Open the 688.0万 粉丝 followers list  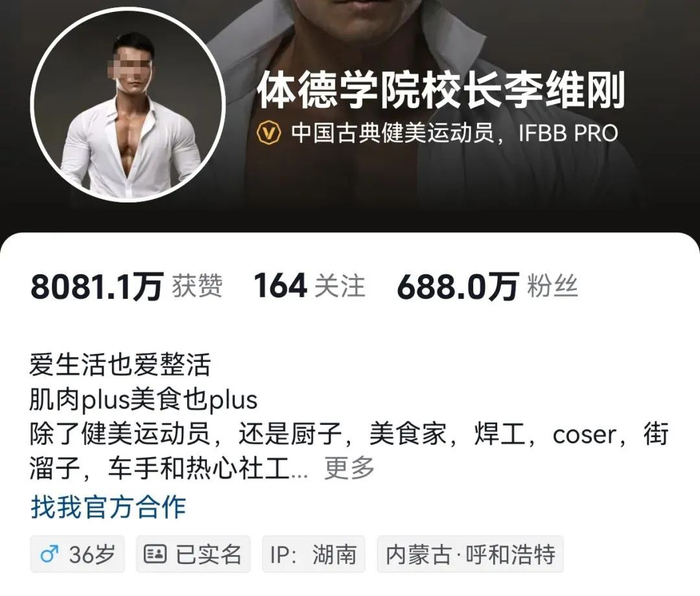(487, 286)
